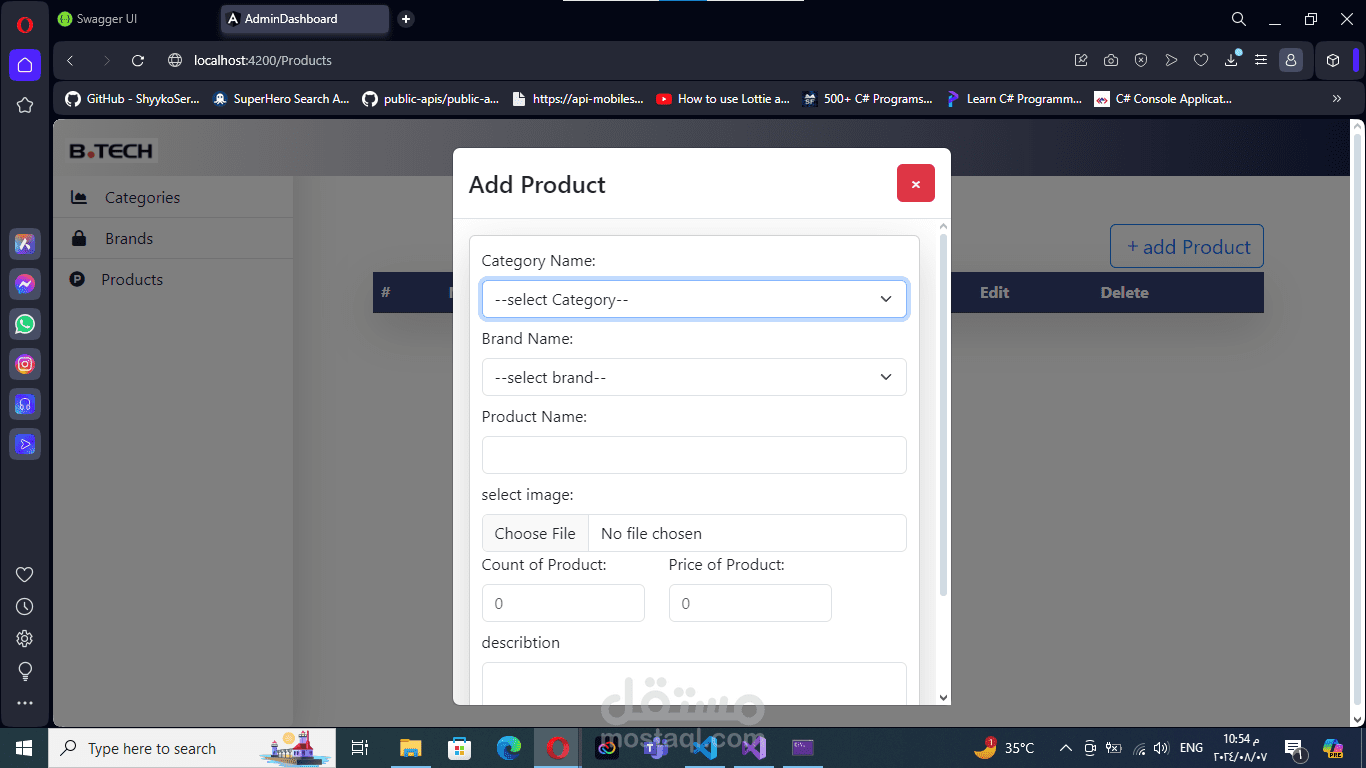Image resolution: width=1366 pixels, height=768 pixels.
Task: Open the SuperHero Search bookmark
Action: point(281,99)
